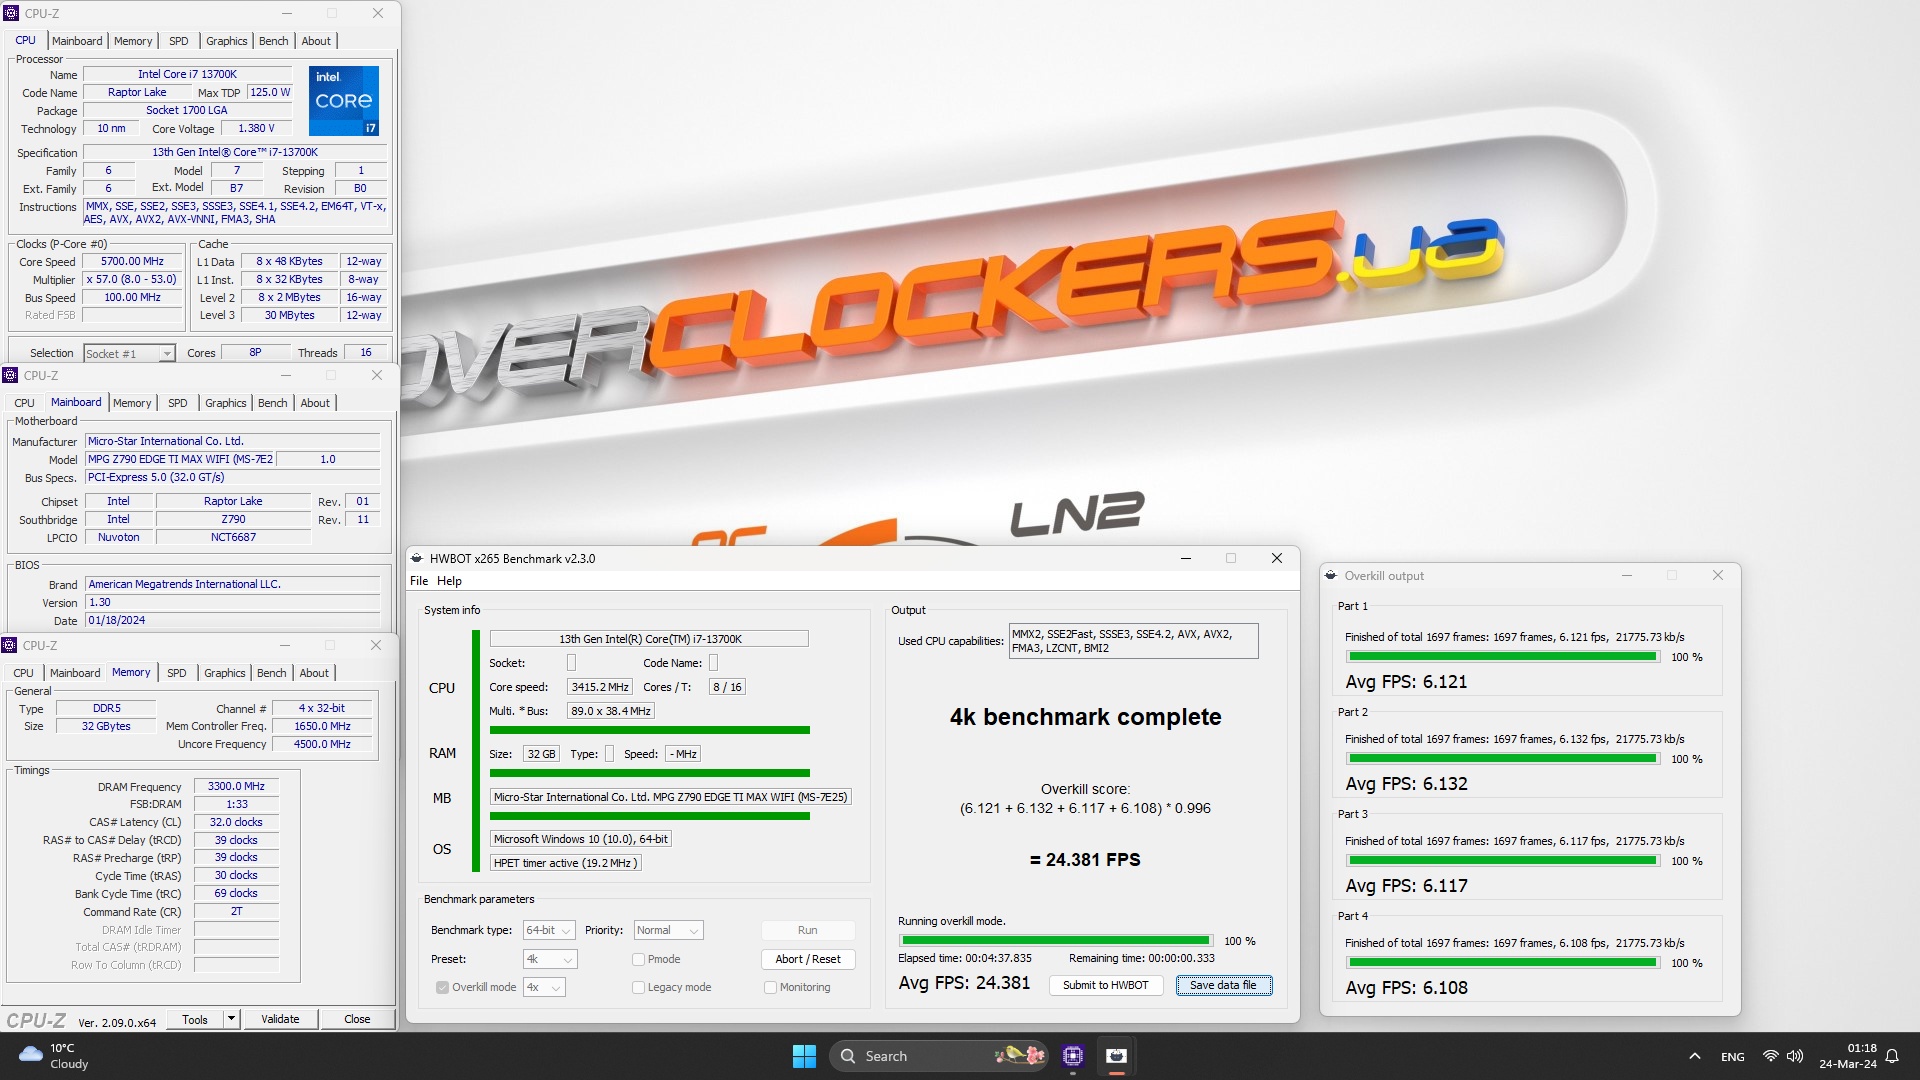This screenshot has width=1920, height=1080.
Task: Open the Priority Normal dropdown
Action: pyautogui.click(x=669, y=930)
